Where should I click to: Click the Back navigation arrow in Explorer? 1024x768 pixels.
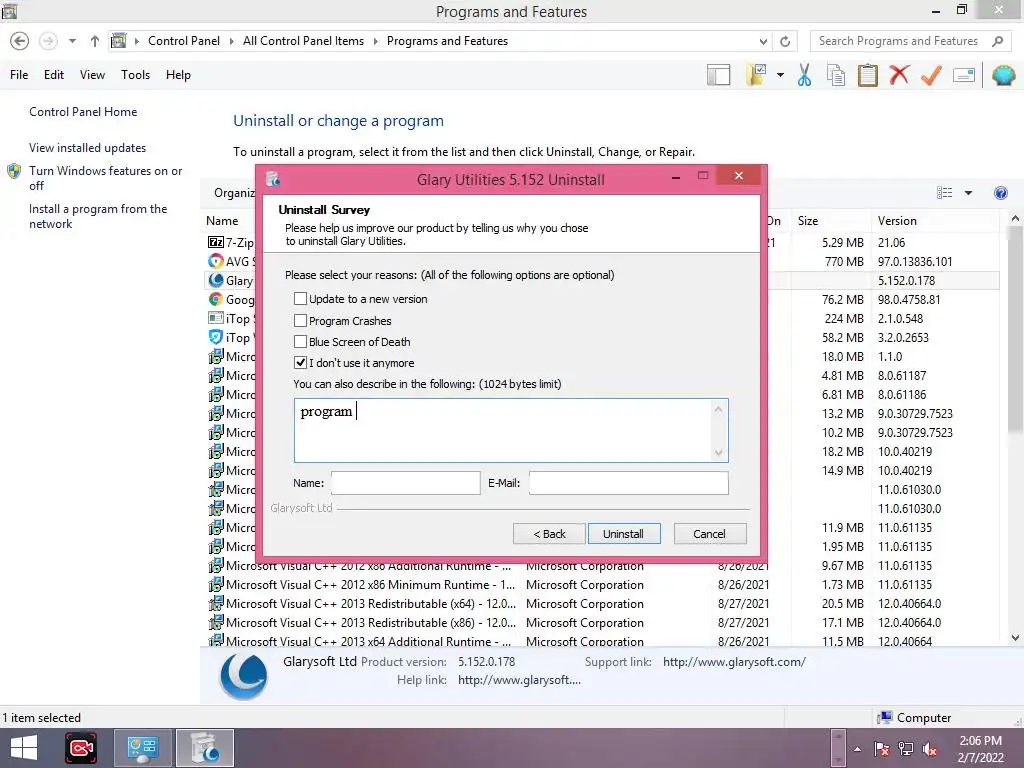pyautogui.click(x=20, y=40)
